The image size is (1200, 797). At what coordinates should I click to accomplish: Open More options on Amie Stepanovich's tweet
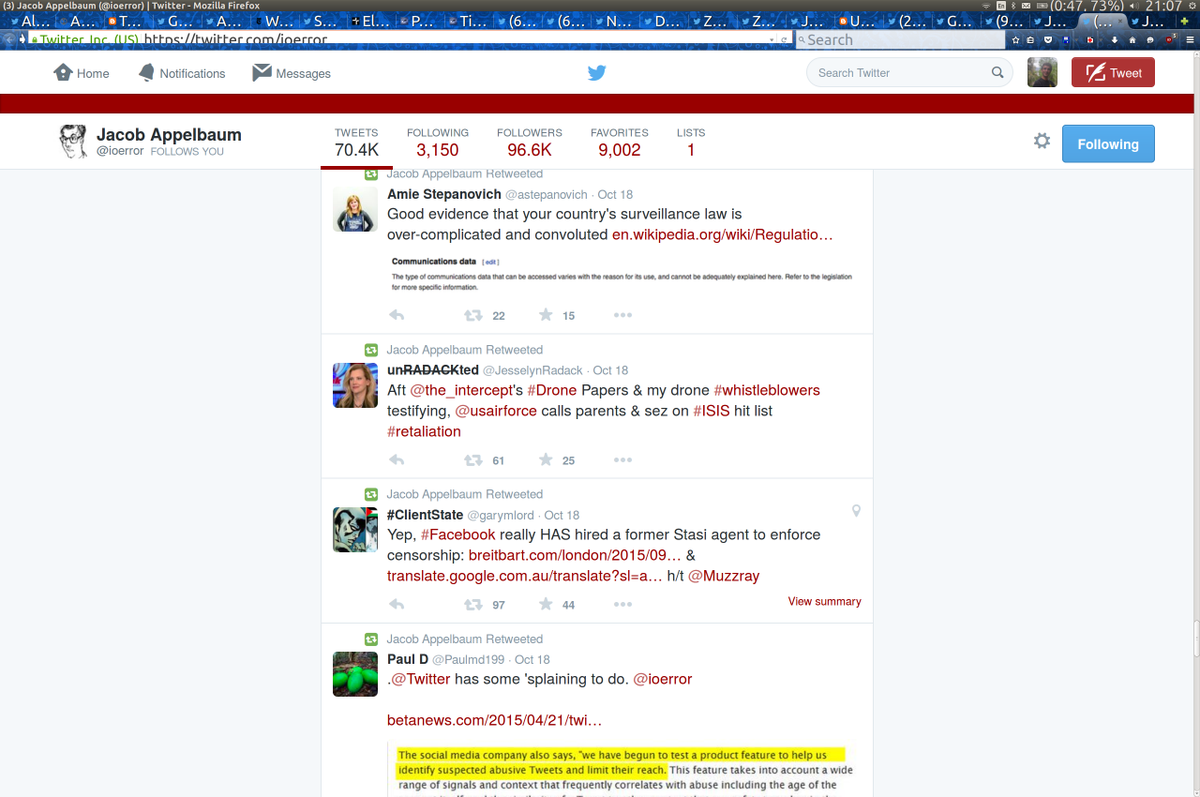pyautogui.click(x=623, y=315)
